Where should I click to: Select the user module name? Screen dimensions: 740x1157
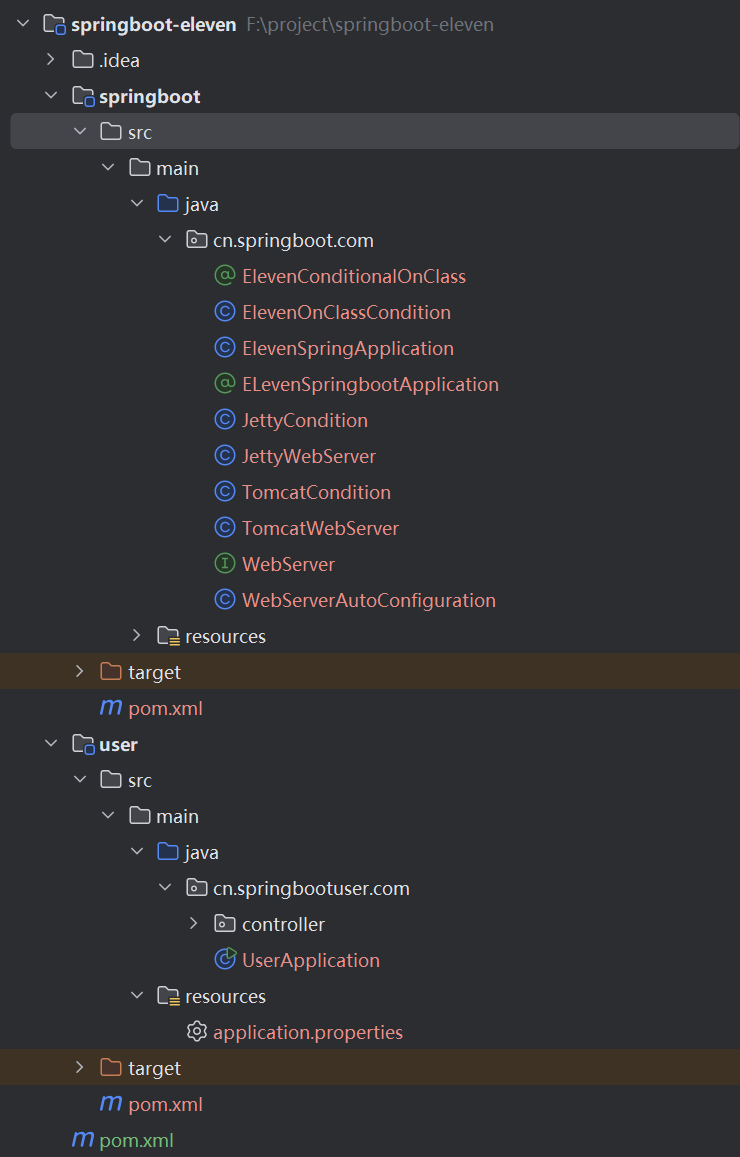point(118,745)
